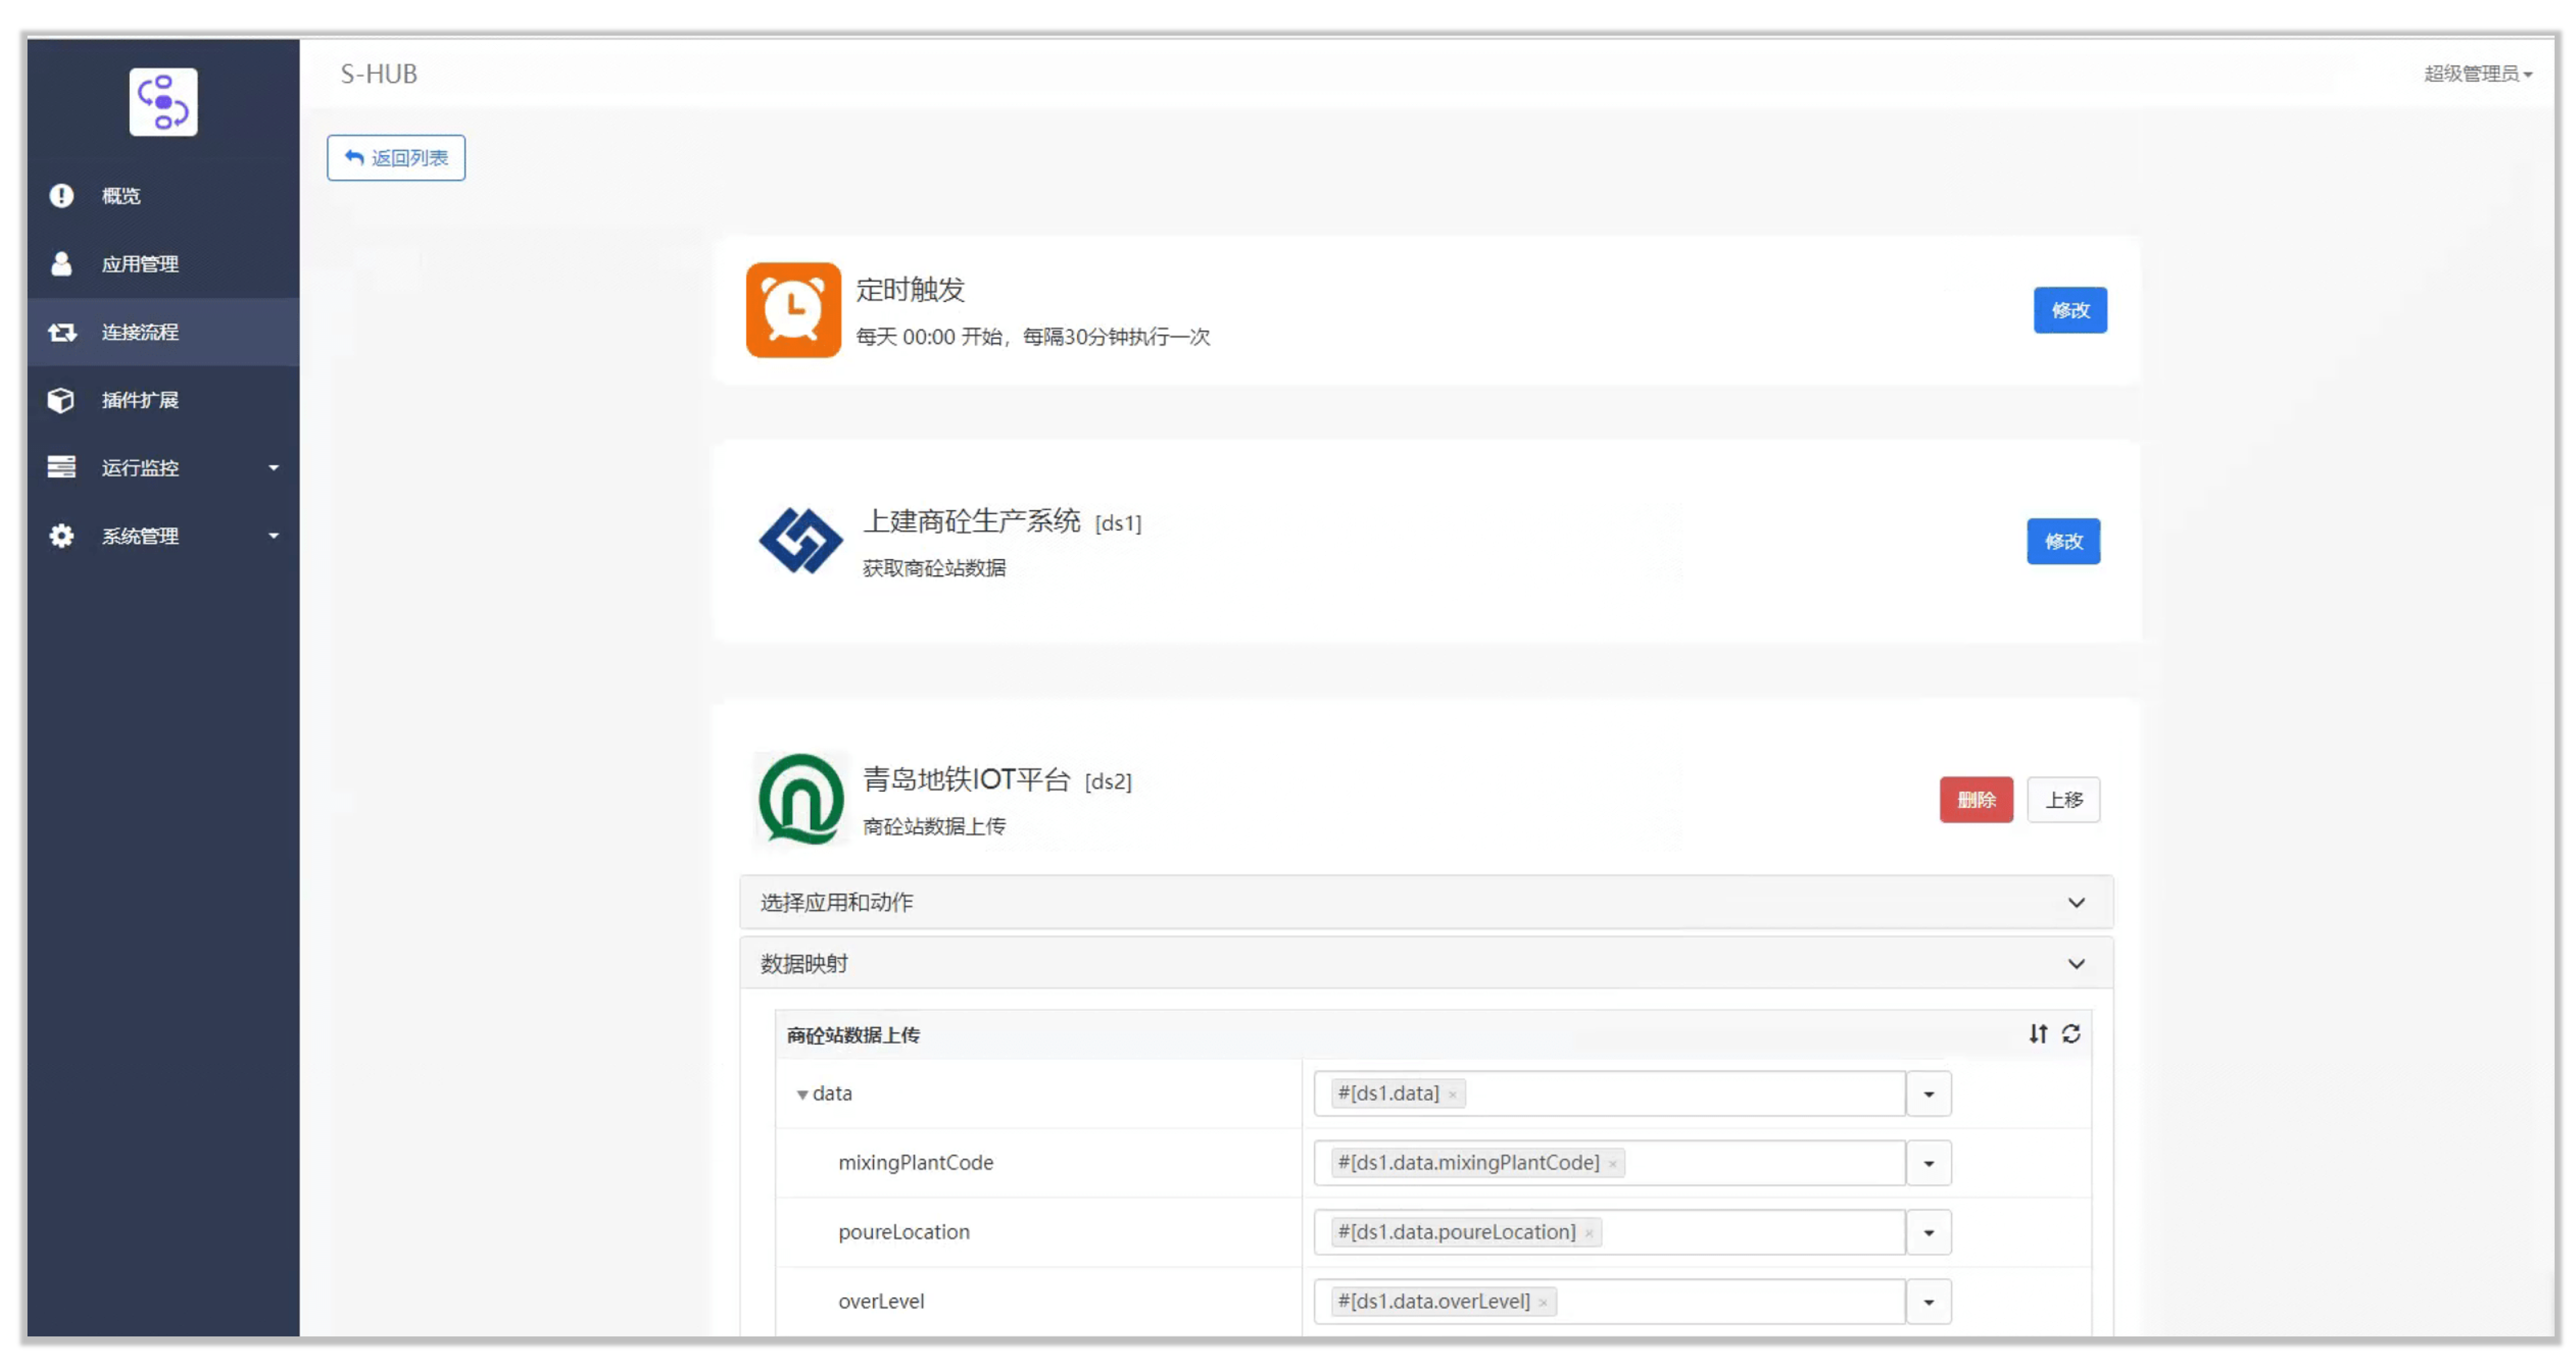
Task: Expand 系统管理 submenu arrow
Action: pos(273,536)
